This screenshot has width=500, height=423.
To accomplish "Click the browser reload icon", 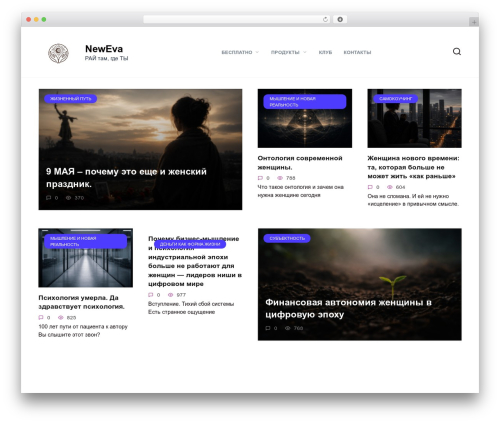I will coord(325,20).
